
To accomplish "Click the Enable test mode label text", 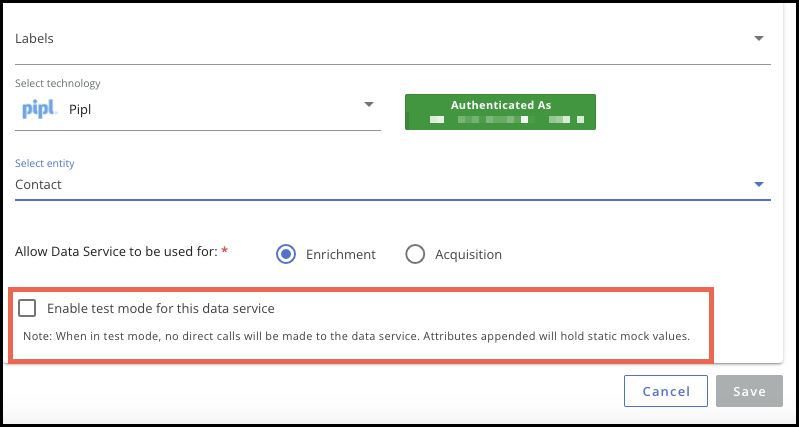I will 161,308.
